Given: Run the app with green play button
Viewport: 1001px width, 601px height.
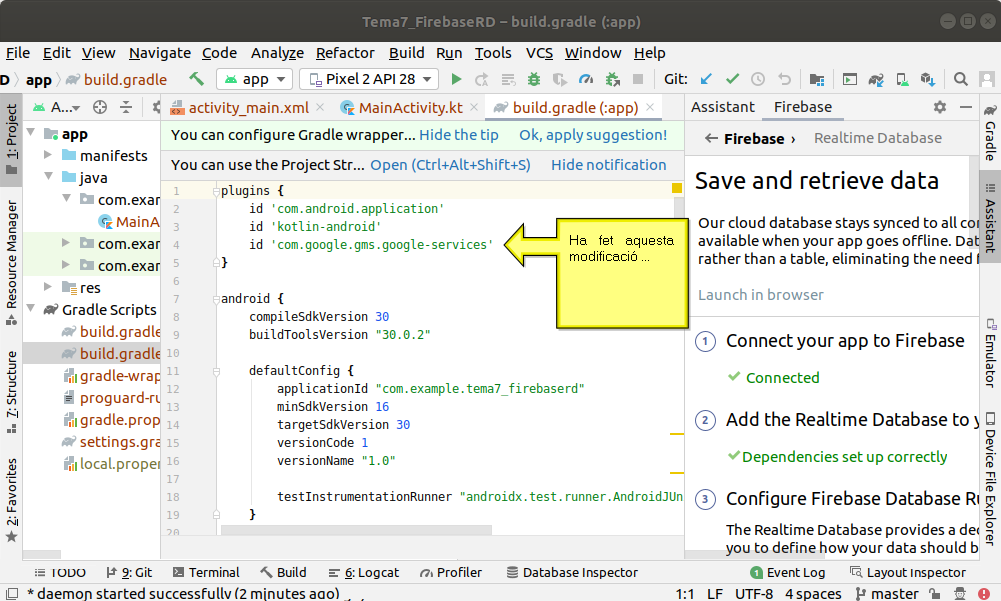Looking at the screenshot, I should click(456, 79).
